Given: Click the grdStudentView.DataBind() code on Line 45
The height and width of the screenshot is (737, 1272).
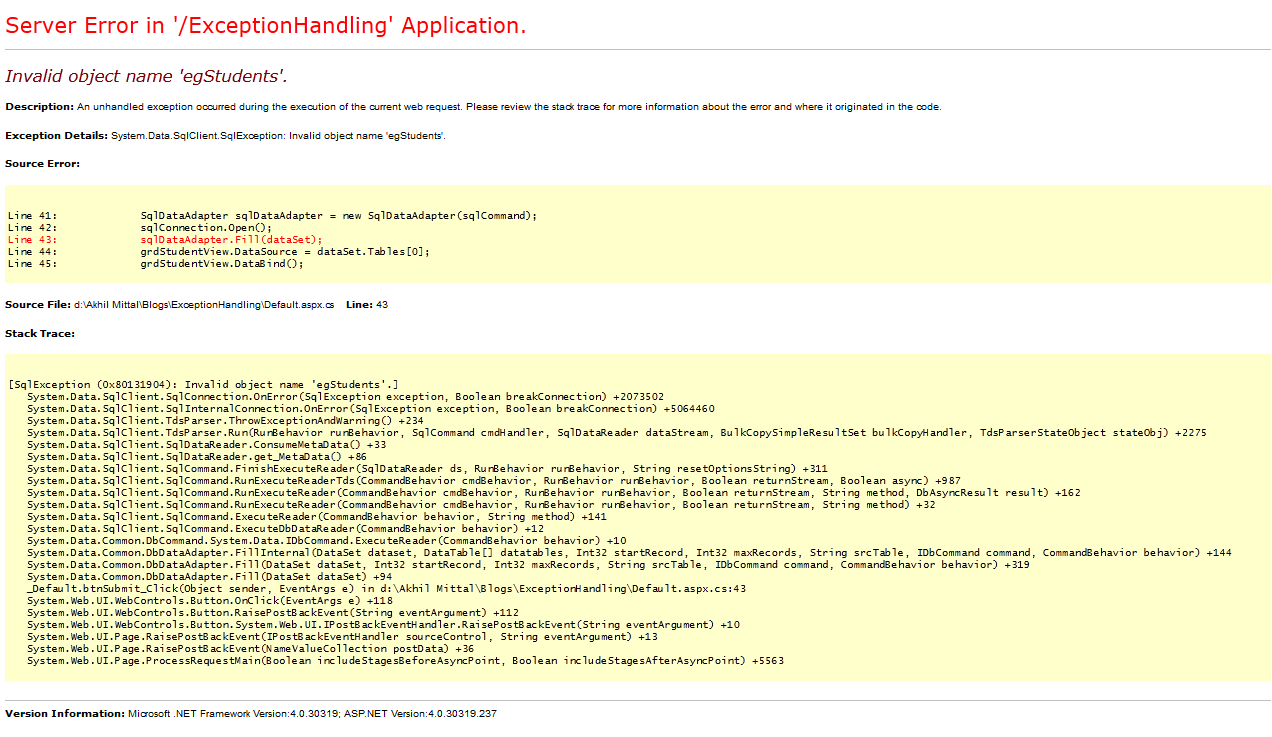Looking at the screenshot, I should 221,264.
